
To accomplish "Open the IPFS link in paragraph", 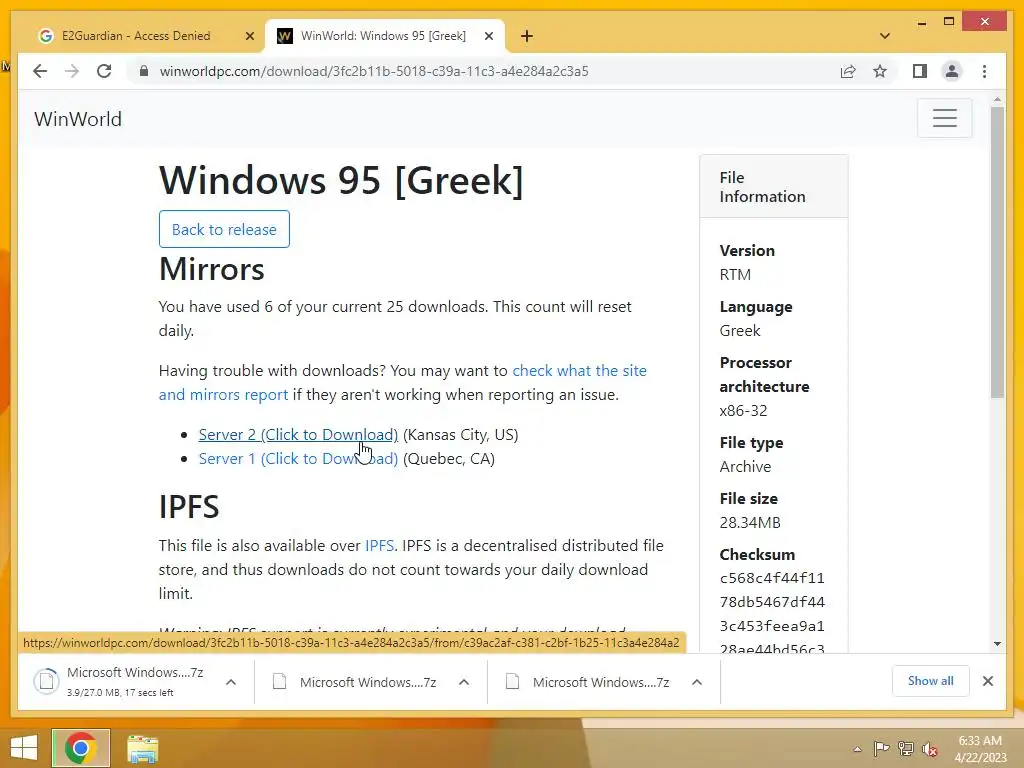I will click(x=379, y=545).
